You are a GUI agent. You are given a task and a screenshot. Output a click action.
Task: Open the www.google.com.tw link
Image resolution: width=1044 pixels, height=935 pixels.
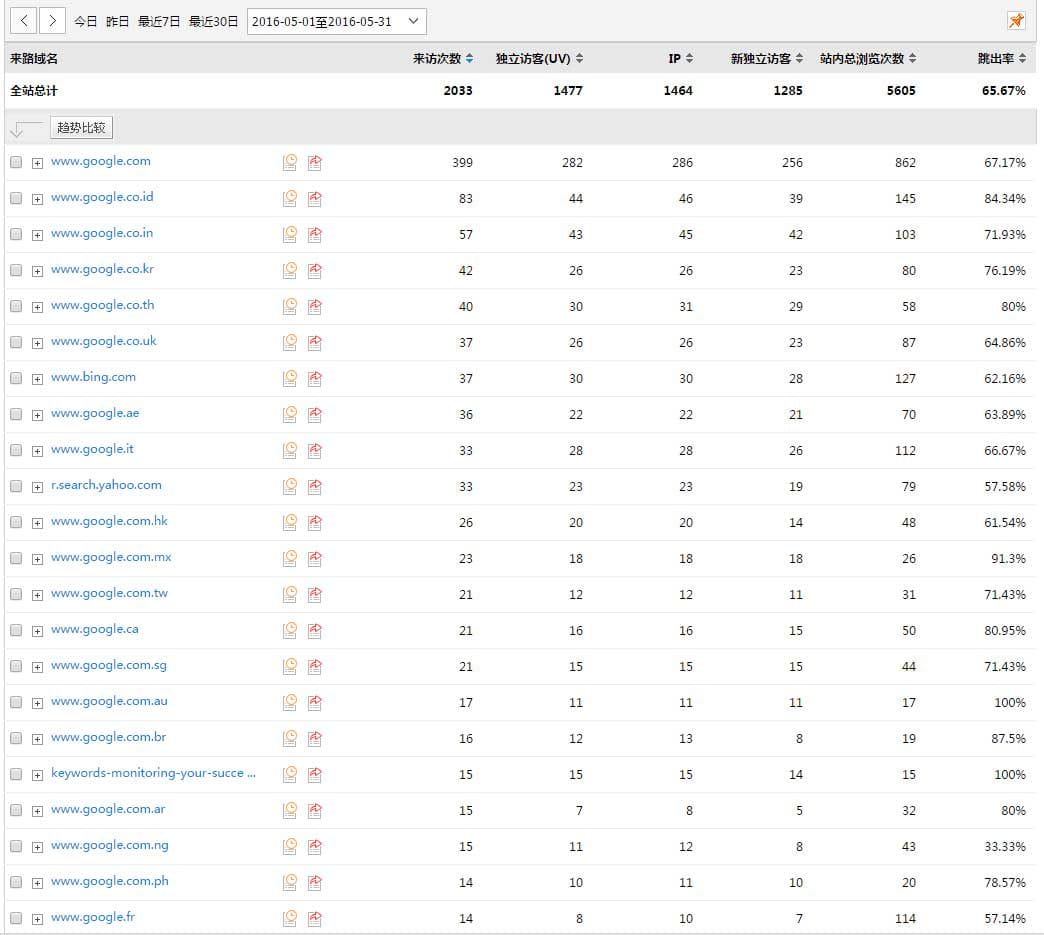point(109,593)
